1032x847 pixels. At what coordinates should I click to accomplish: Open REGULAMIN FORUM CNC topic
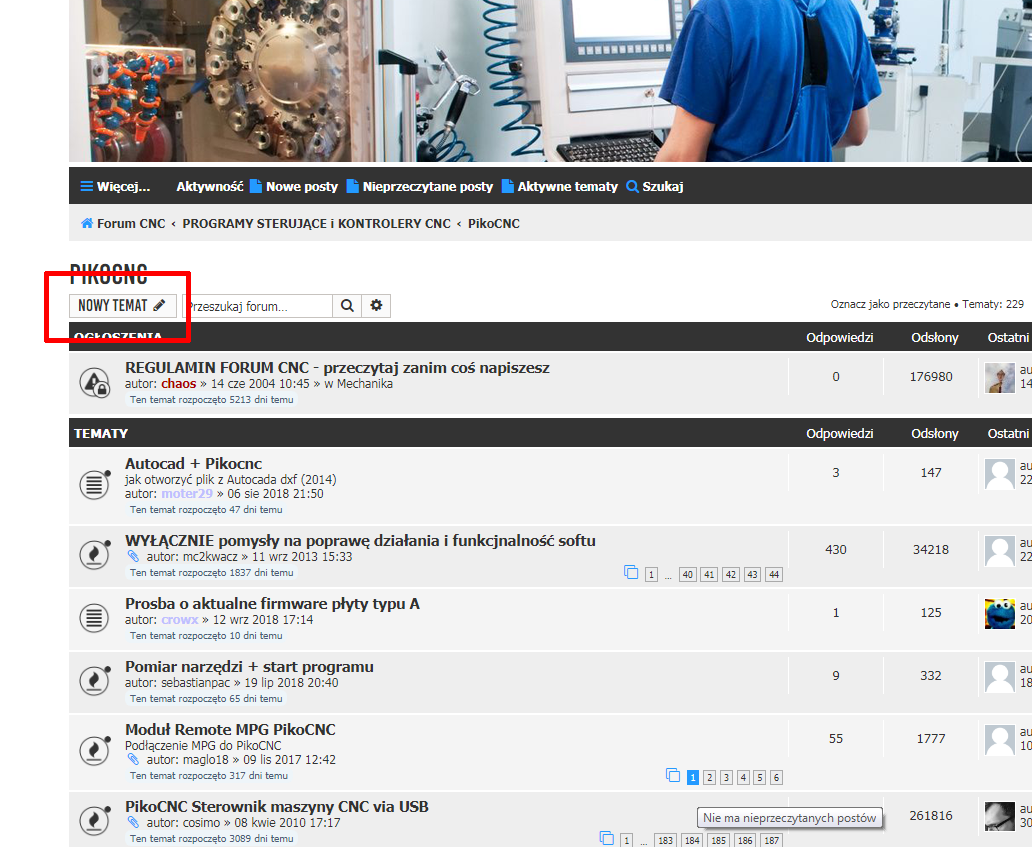click(337, 367)
